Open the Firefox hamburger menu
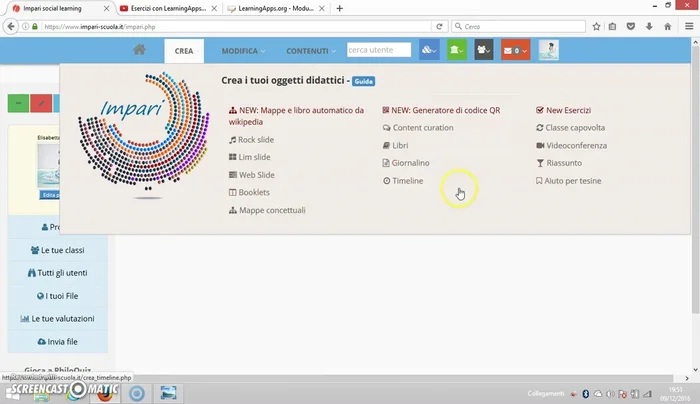700x404 pixels. (689, 26)
